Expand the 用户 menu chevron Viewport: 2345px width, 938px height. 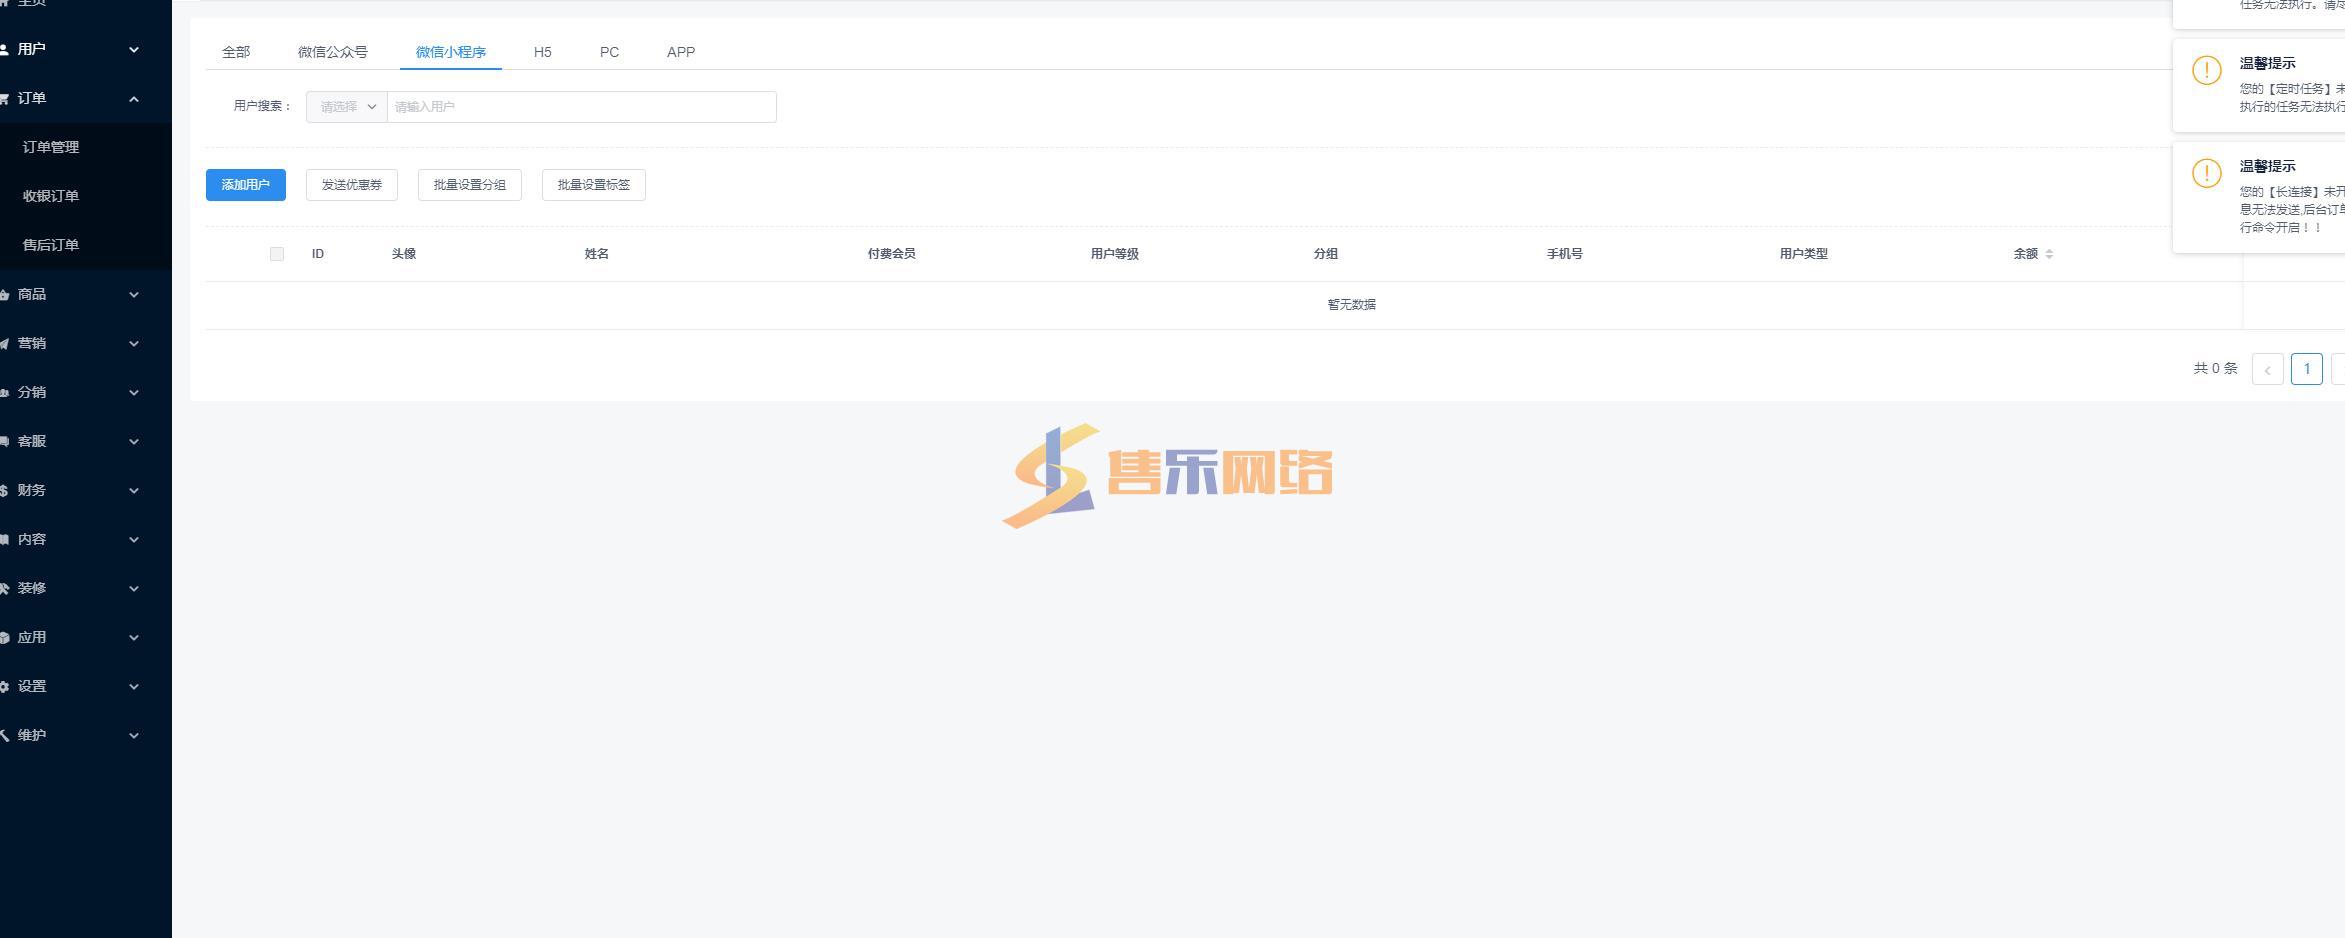(x=134, y=49)
